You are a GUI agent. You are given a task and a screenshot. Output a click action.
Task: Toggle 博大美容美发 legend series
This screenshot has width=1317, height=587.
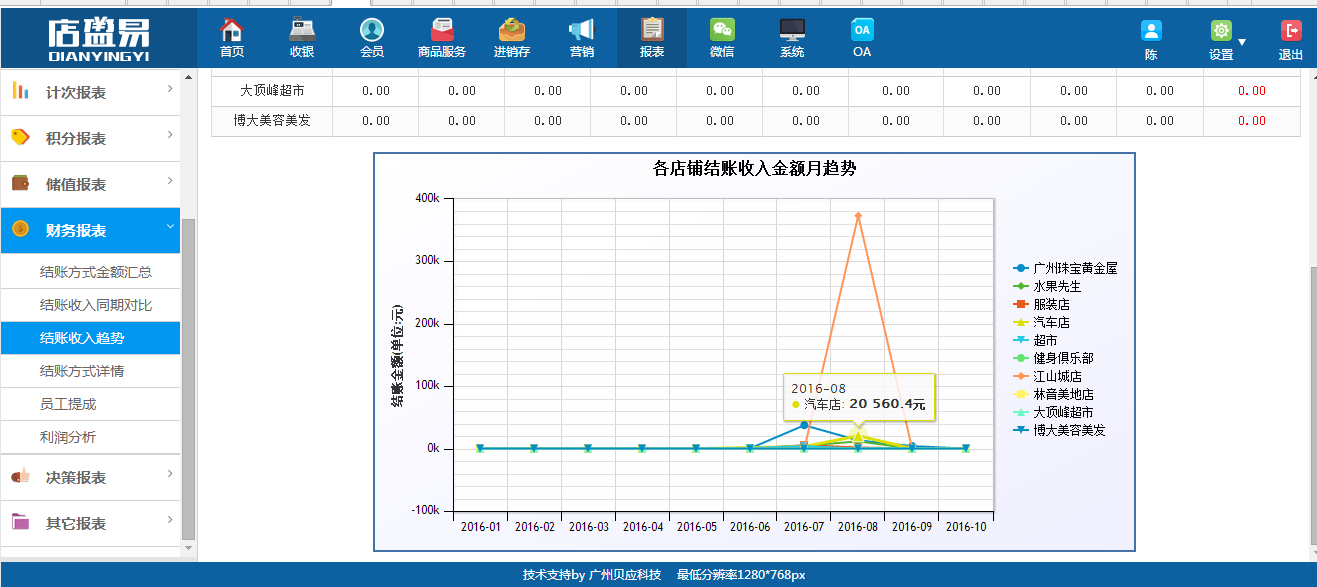click(1059, 430)
